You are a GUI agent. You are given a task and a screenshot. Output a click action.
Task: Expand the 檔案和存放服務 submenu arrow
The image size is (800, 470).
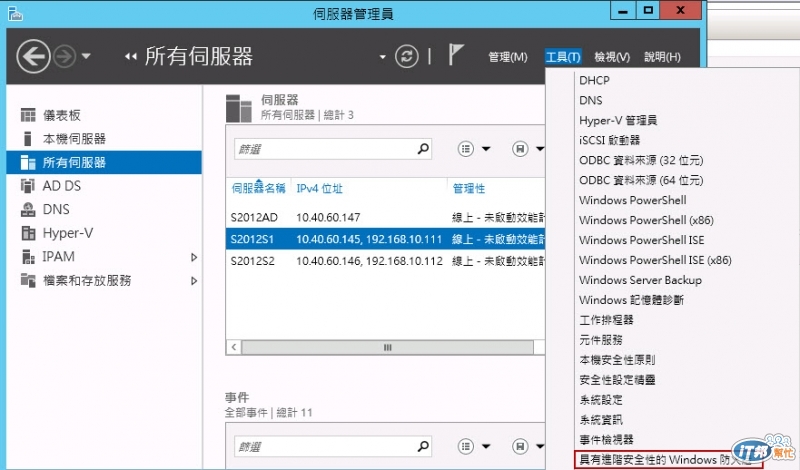click(194, 281)
